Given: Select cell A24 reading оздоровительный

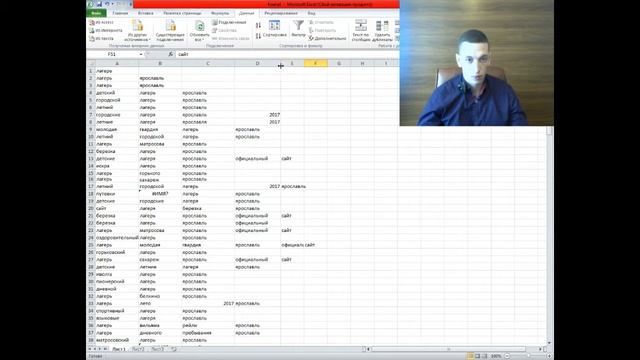Looking at the screenshot, I should [x=117, y=238].
